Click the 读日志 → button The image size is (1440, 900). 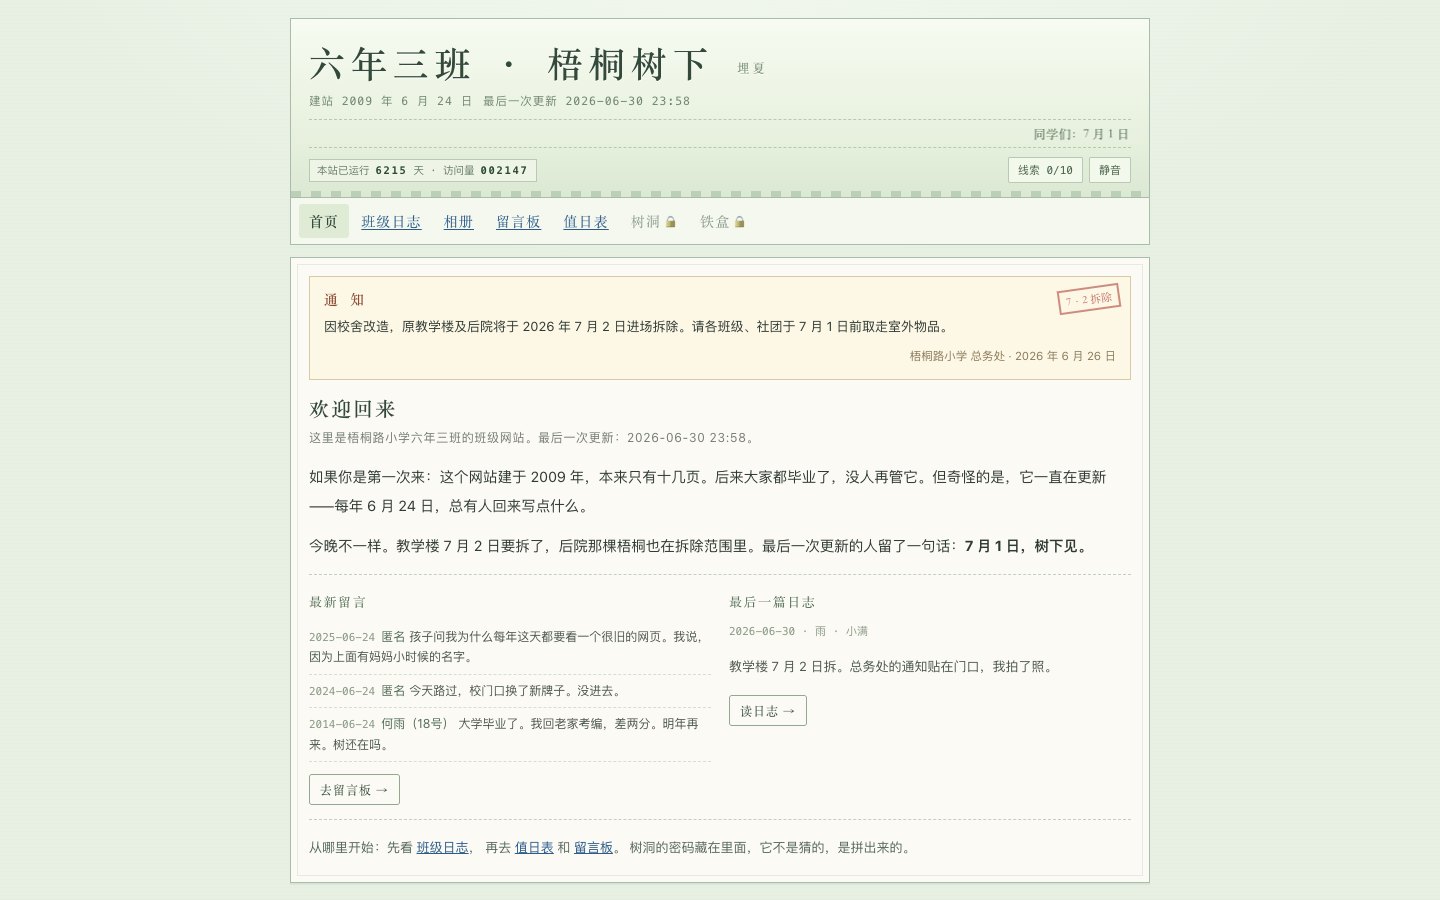(768, 711)
